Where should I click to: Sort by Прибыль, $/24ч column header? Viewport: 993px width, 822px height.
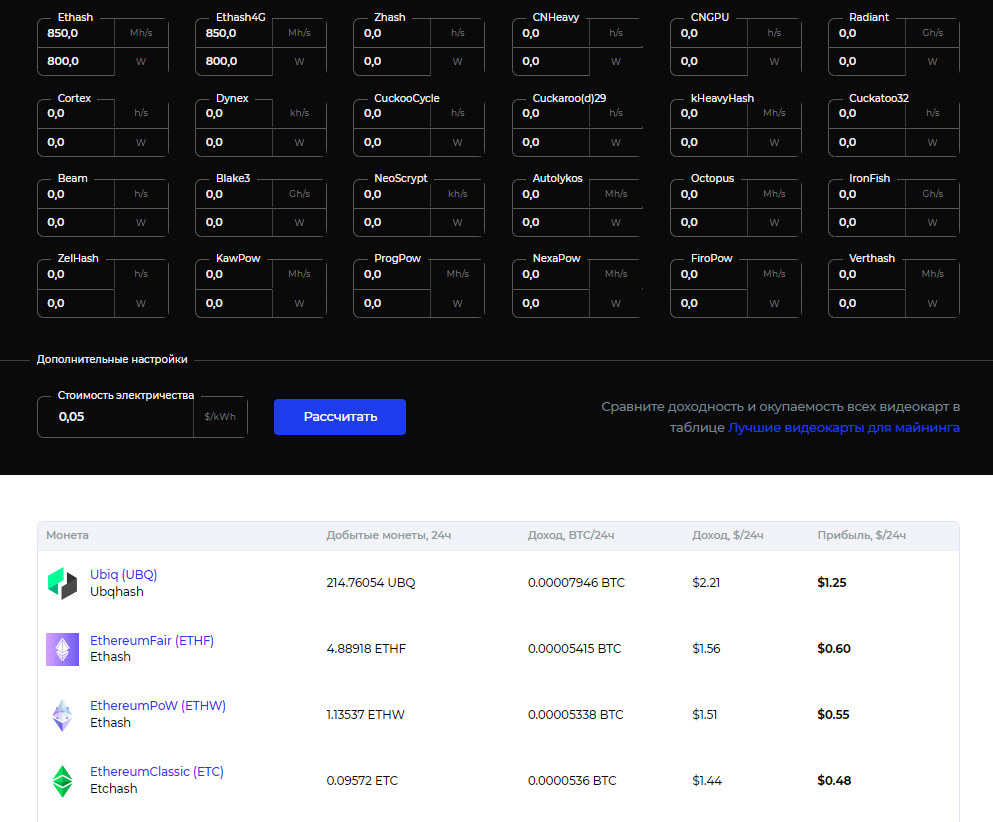[x=861, y=536]
